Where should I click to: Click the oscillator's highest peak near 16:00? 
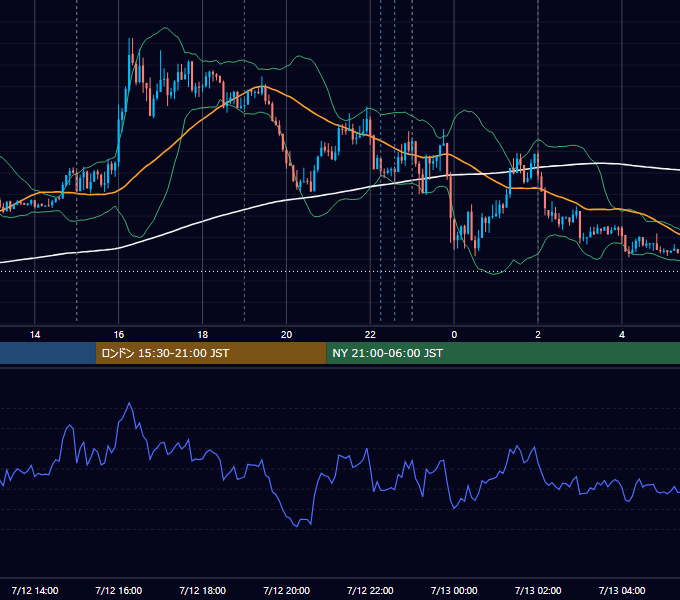click(129, 404)
